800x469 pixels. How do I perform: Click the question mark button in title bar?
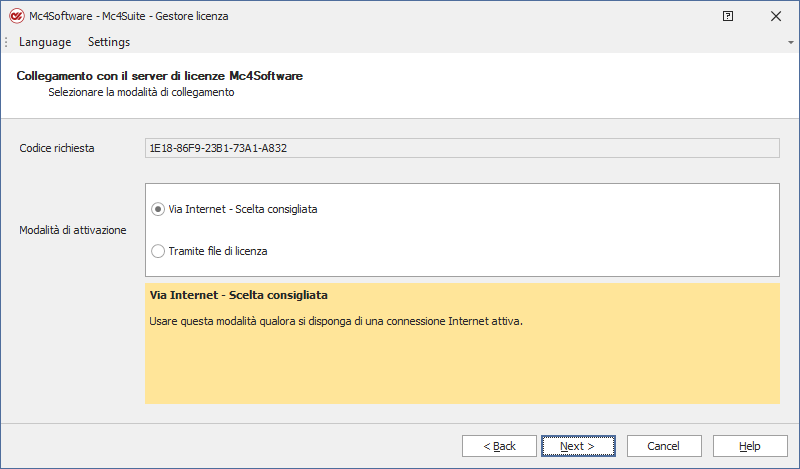tap(728, 16)
